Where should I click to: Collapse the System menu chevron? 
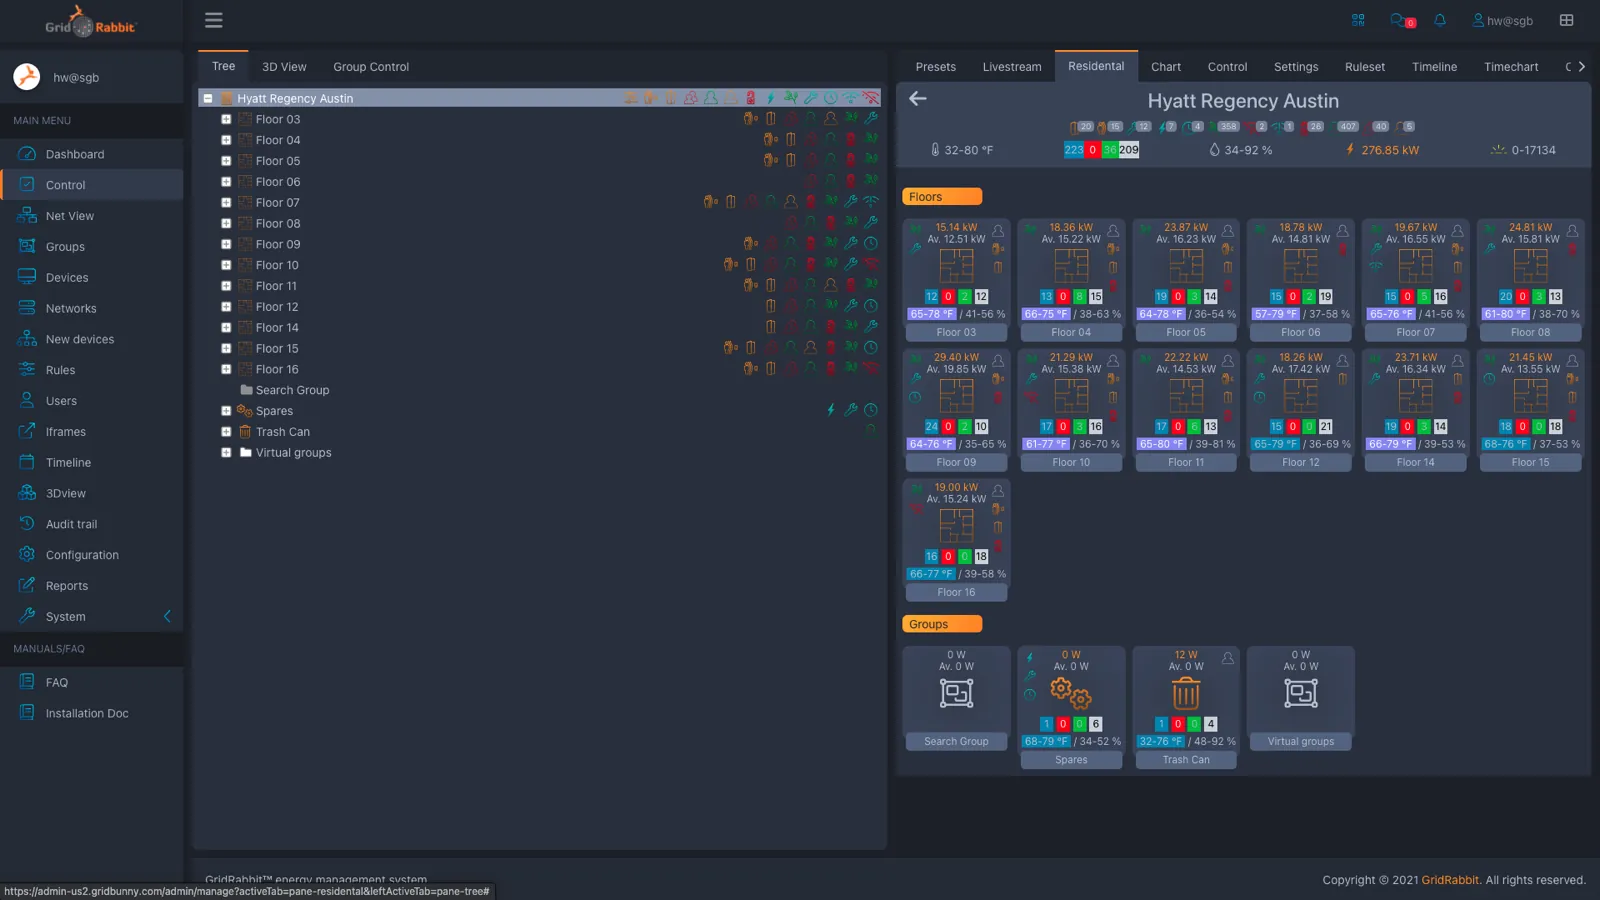pos(167,617)
